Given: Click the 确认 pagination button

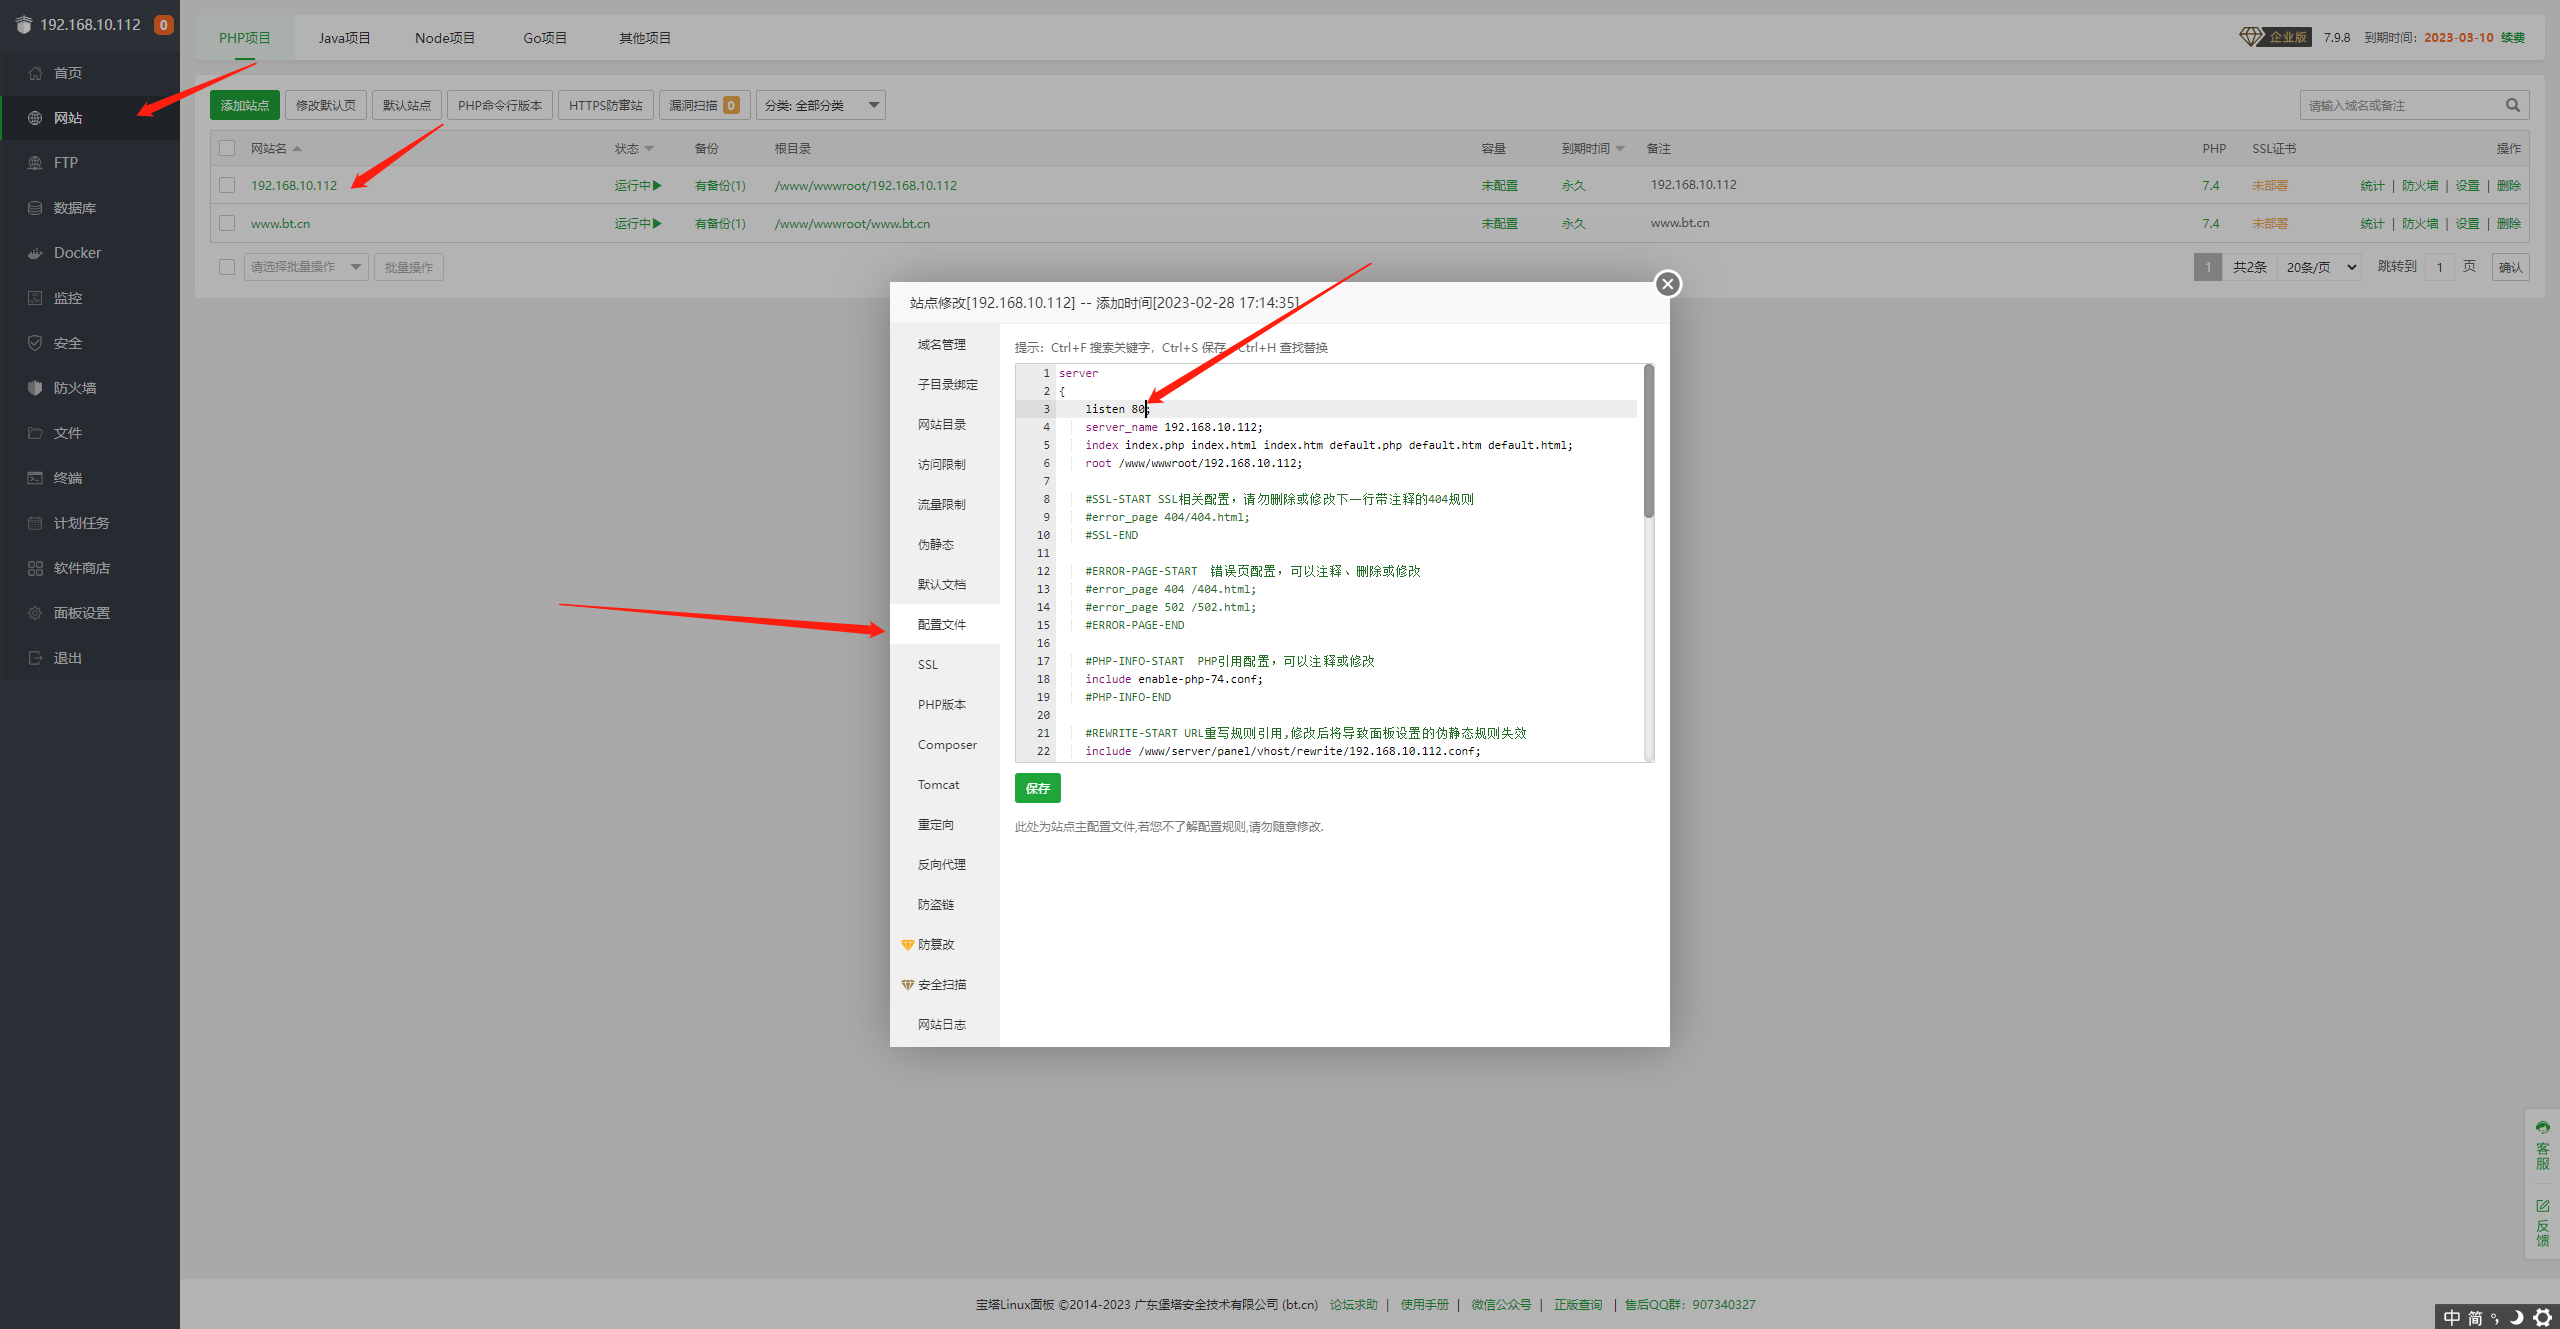Looking at the screenshot, I should point(2510,267).
